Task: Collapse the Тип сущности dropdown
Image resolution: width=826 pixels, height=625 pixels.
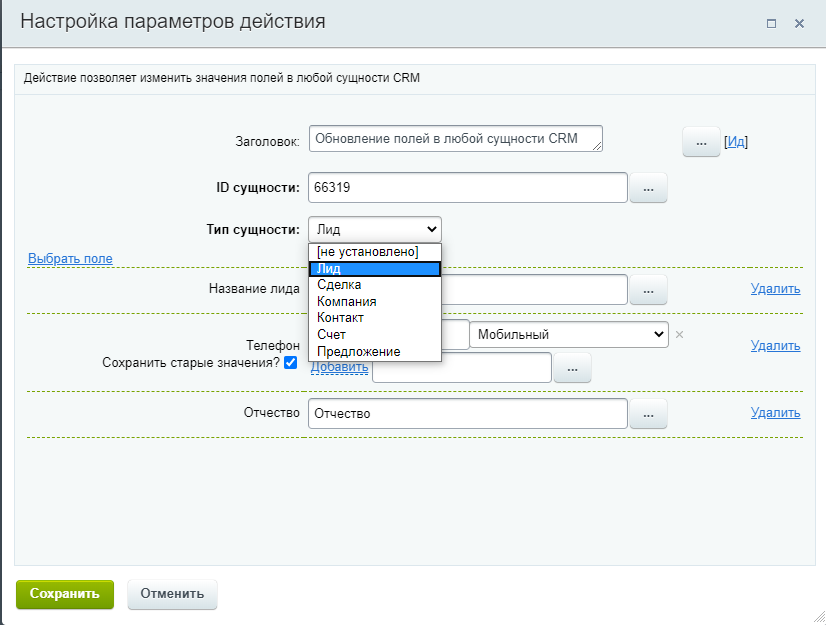Action: [374, 229]
